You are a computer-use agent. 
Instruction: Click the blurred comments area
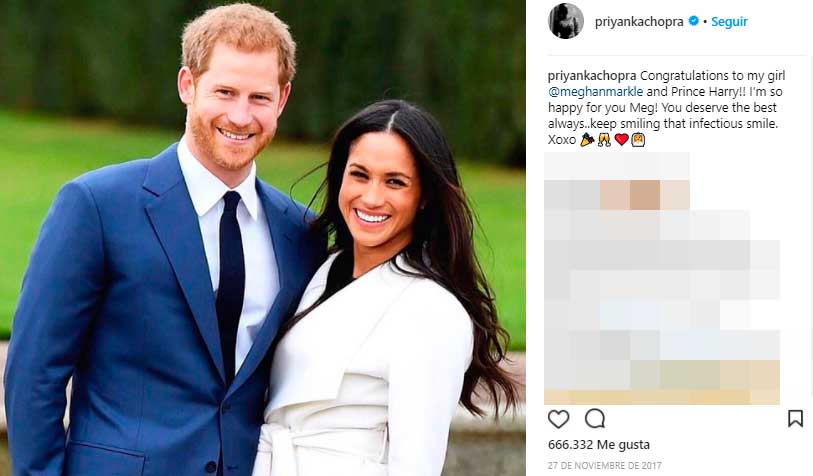(x=662, y=278)
